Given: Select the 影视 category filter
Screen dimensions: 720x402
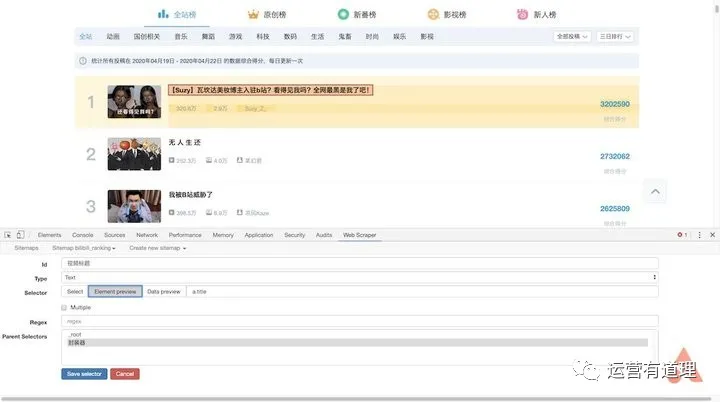Looking at the screenshot, I should pyautogui.click(x=427, y=36).
